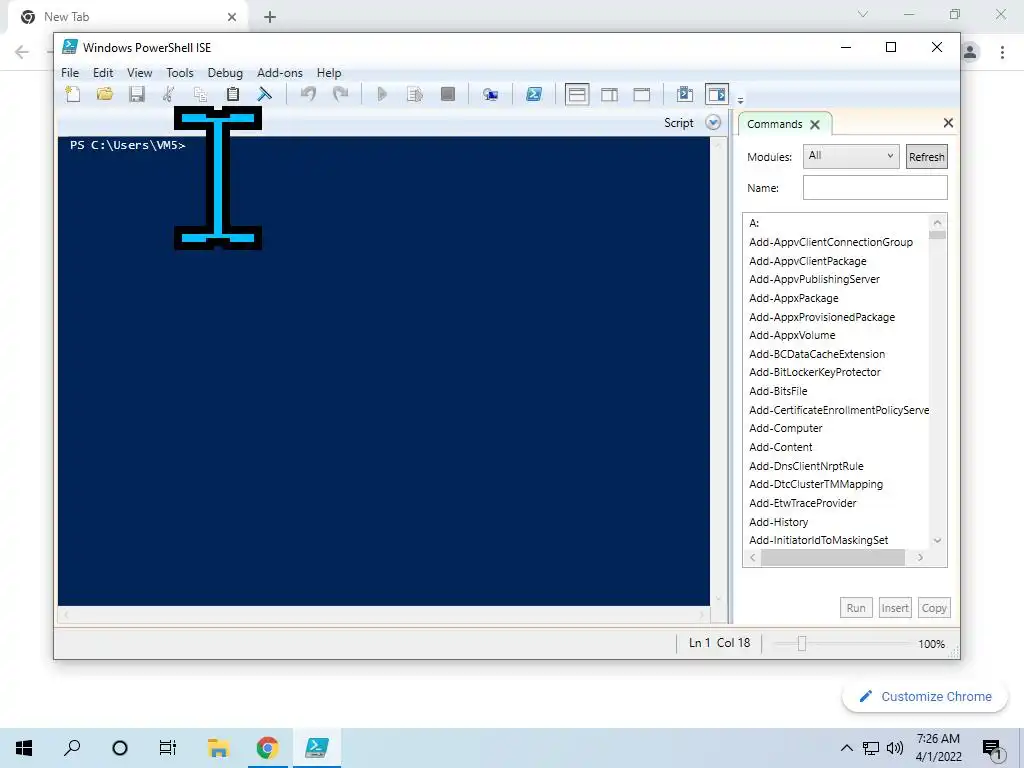Image resolution: width=1024 pixels, height=768 pixels.
Task: Select Add-BitsFile command
Action: (778, 391)
